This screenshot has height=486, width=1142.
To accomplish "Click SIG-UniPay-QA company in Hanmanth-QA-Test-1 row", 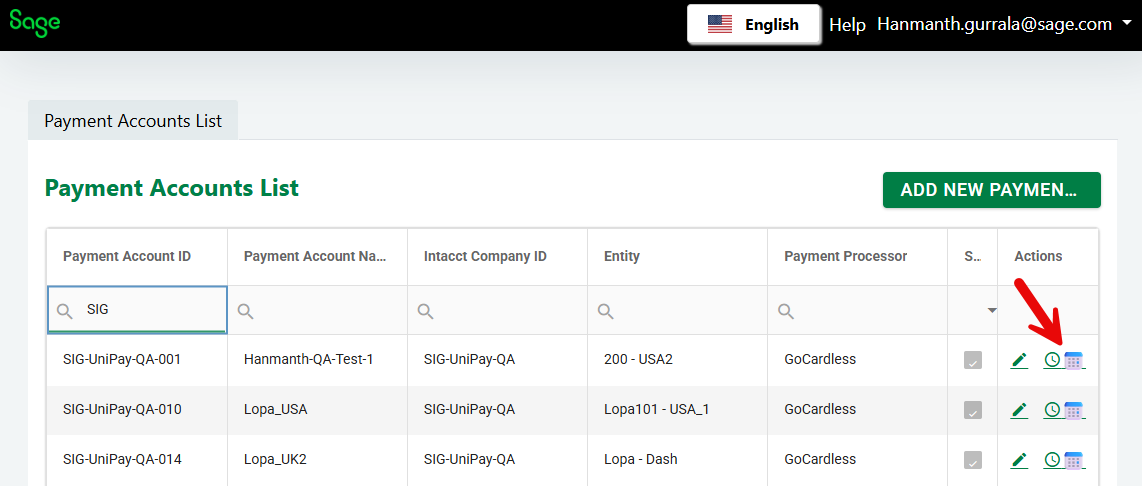I will coord(469,359).
